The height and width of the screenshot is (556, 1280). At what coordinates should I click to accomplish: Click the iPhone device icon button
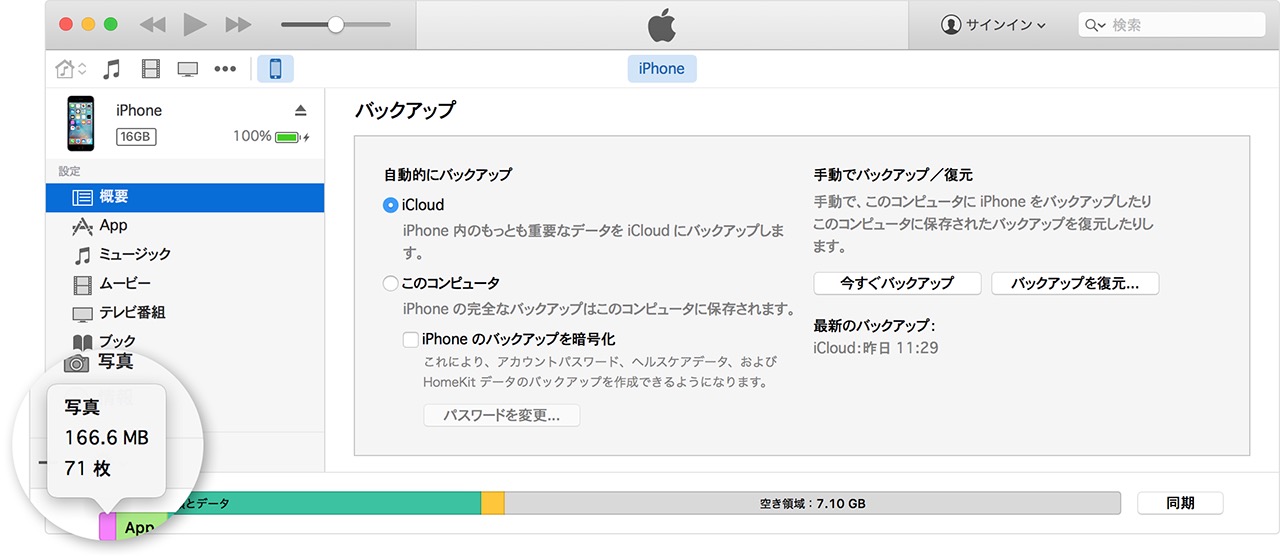coord(275,69)
